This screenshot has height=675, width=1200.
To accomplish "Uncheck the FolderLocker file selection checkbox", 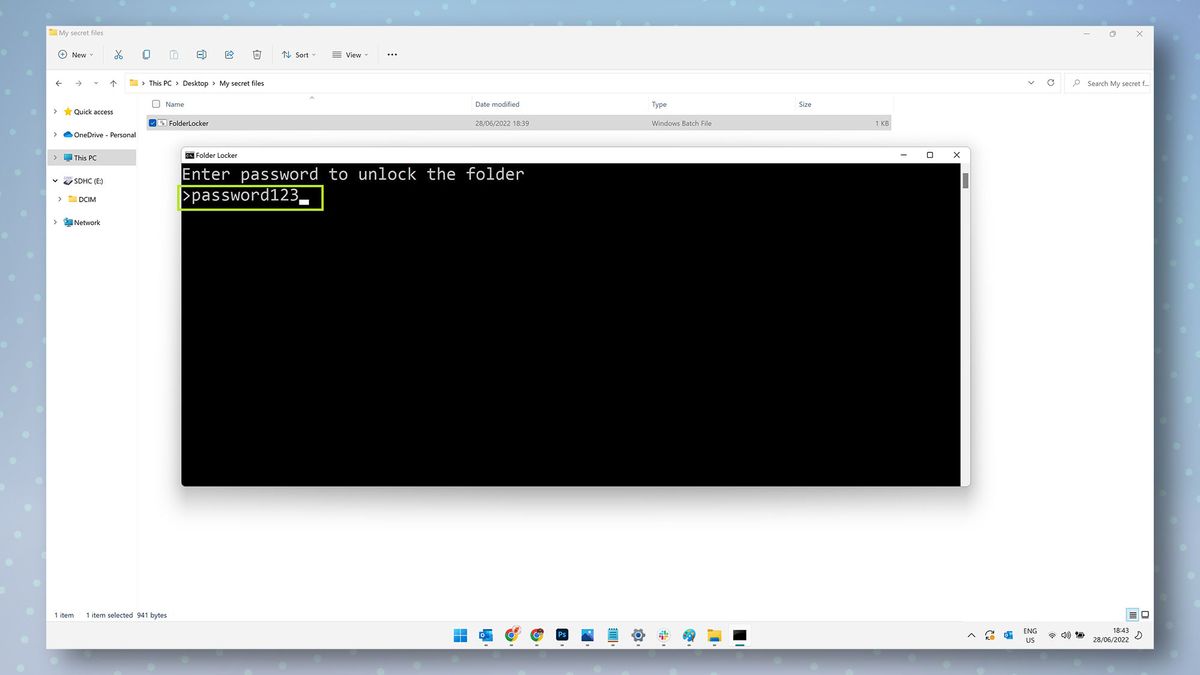I will [152, 122].
